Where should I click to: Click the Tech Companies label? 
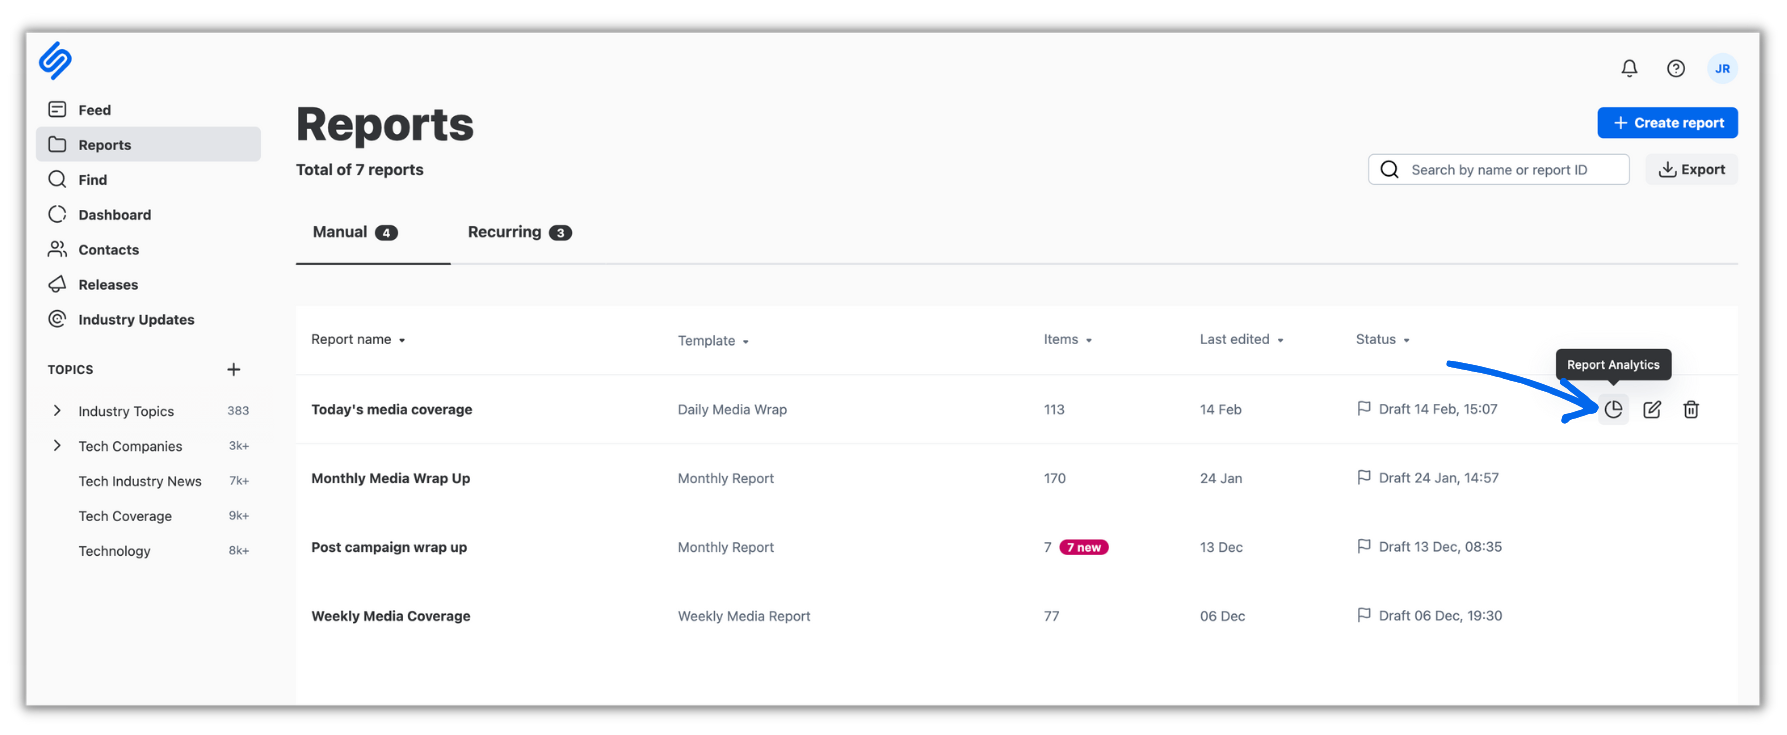pyautogui.click(x=130, y=446)
